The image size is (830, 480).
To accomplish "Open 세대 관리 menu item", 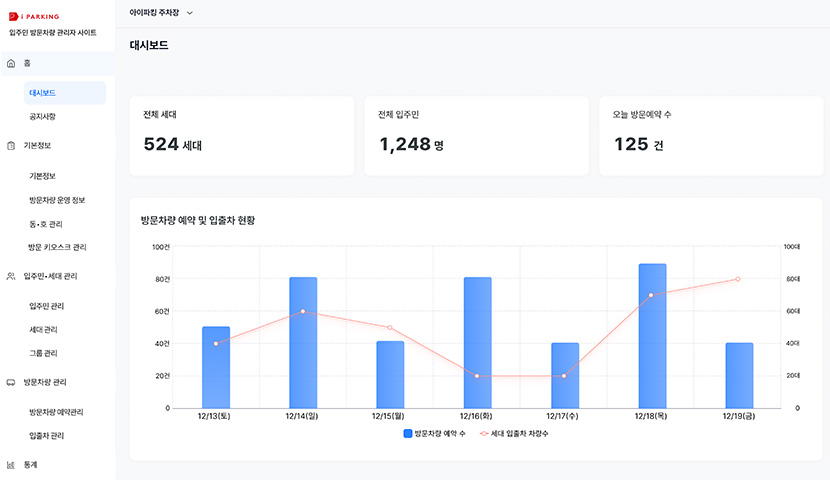I will 43,329.
